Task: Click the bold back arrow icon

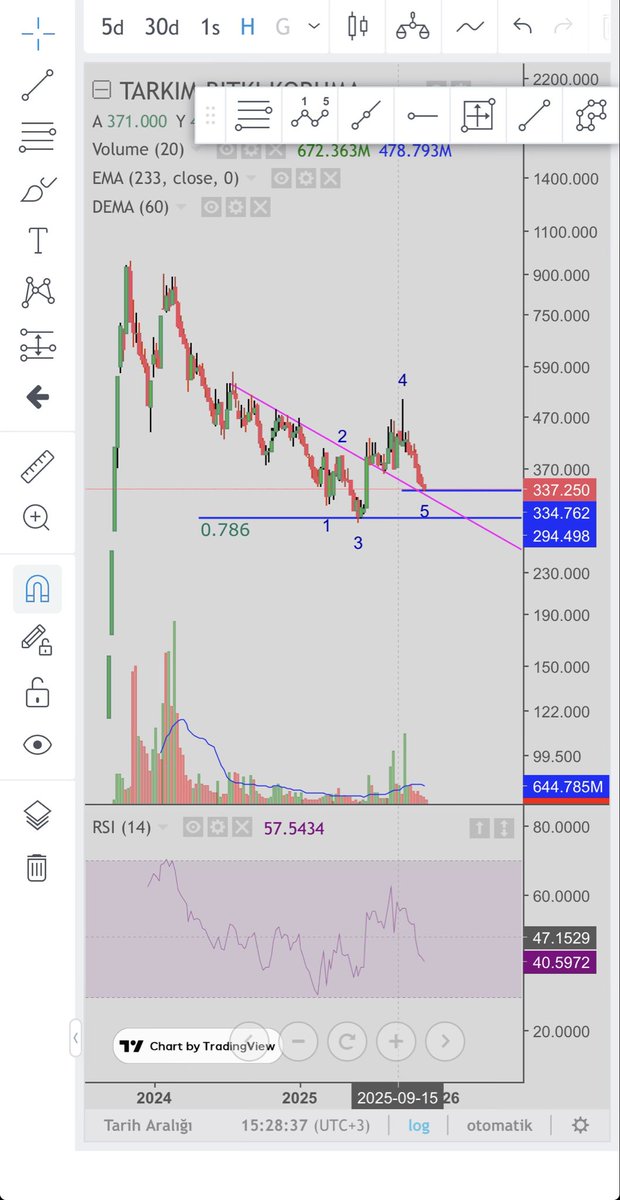Action: pos(37,397)
